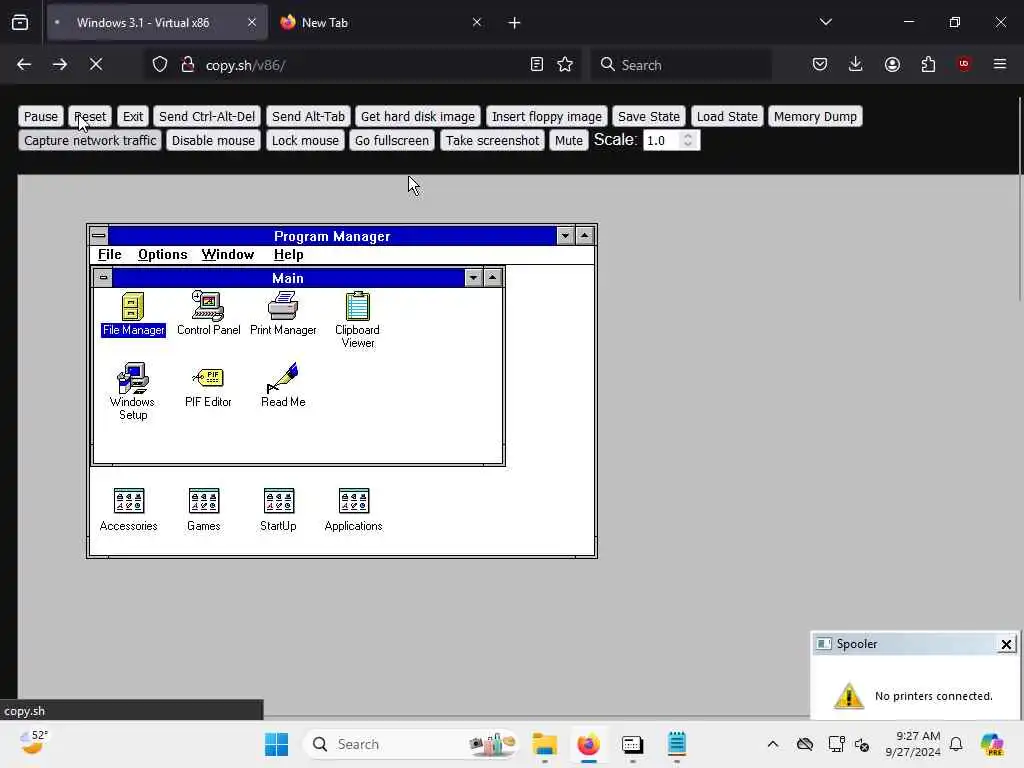Toggle the Lock mouse button
The width and height of the screenshot is (1024, 768).
305,140
